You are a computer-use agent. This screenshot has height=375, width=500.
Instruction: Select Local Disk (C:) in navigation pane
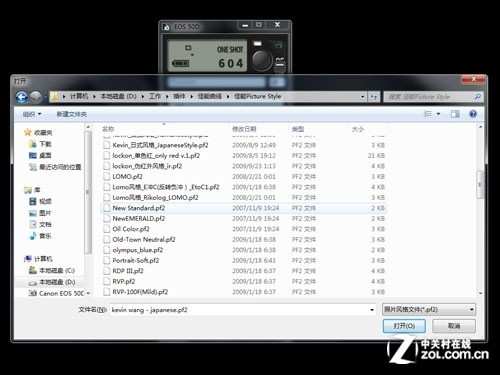click(x=57, y=270)
